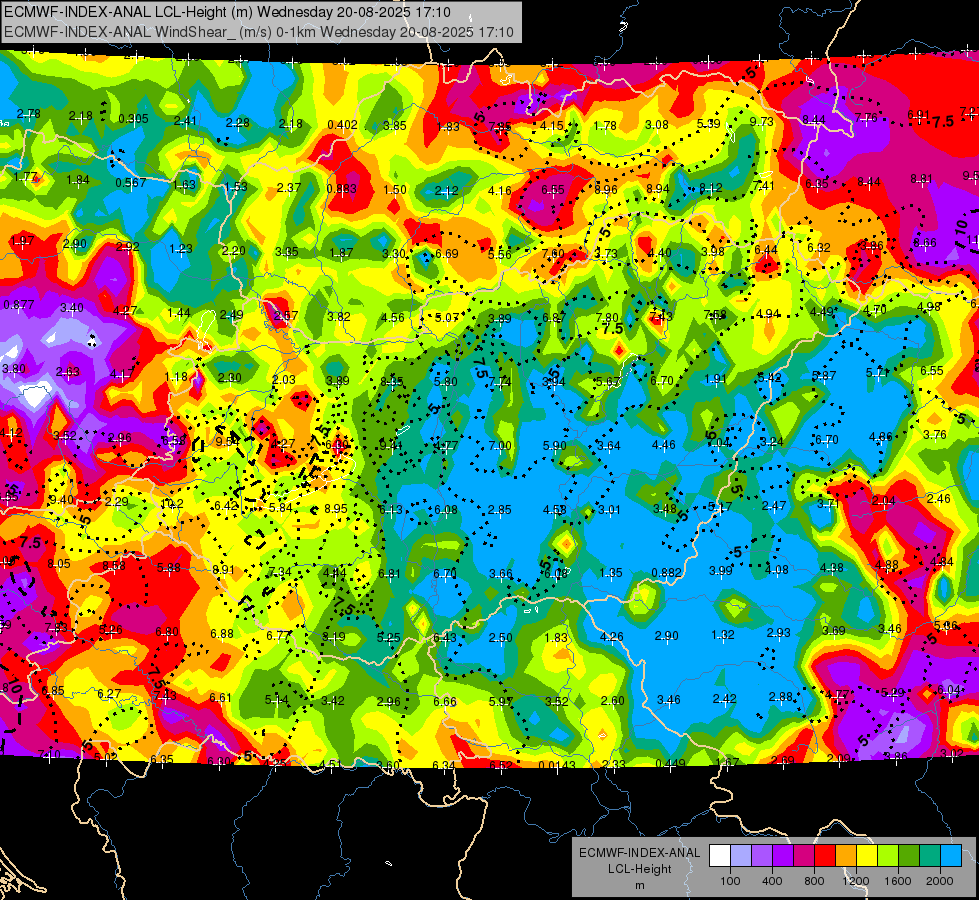Click the map value 3.40
This screenshot has height=900, width=979.
click(72, 307)
